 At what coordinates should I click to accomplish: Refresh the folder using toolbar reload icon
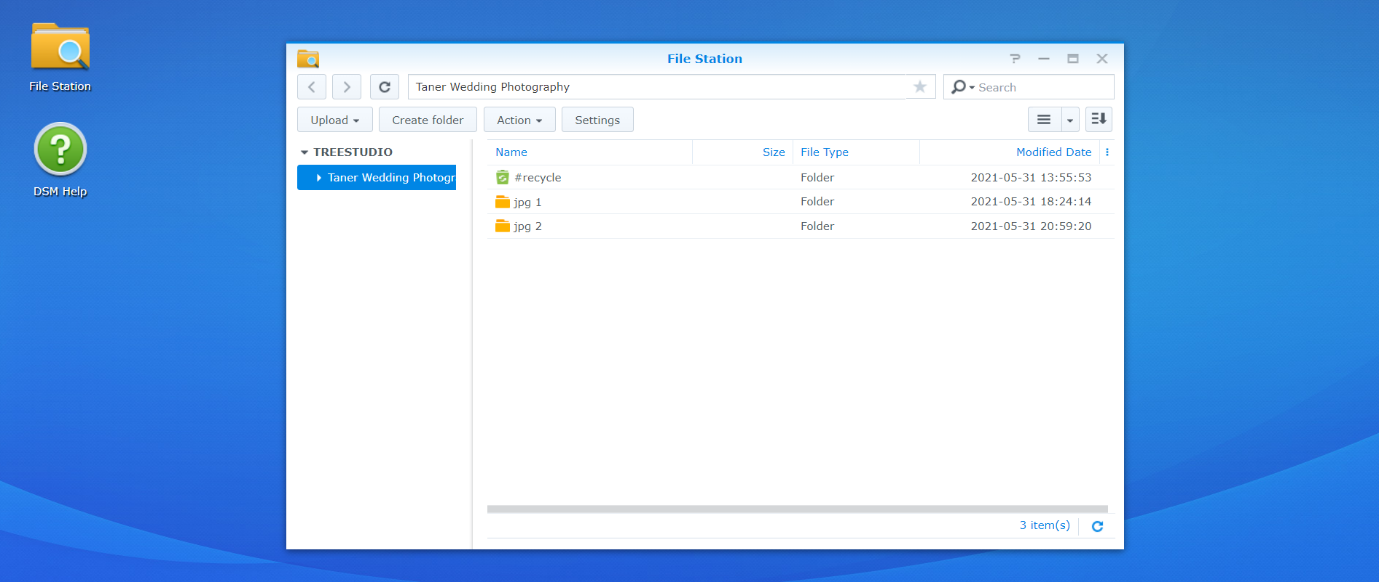(384, 87)
